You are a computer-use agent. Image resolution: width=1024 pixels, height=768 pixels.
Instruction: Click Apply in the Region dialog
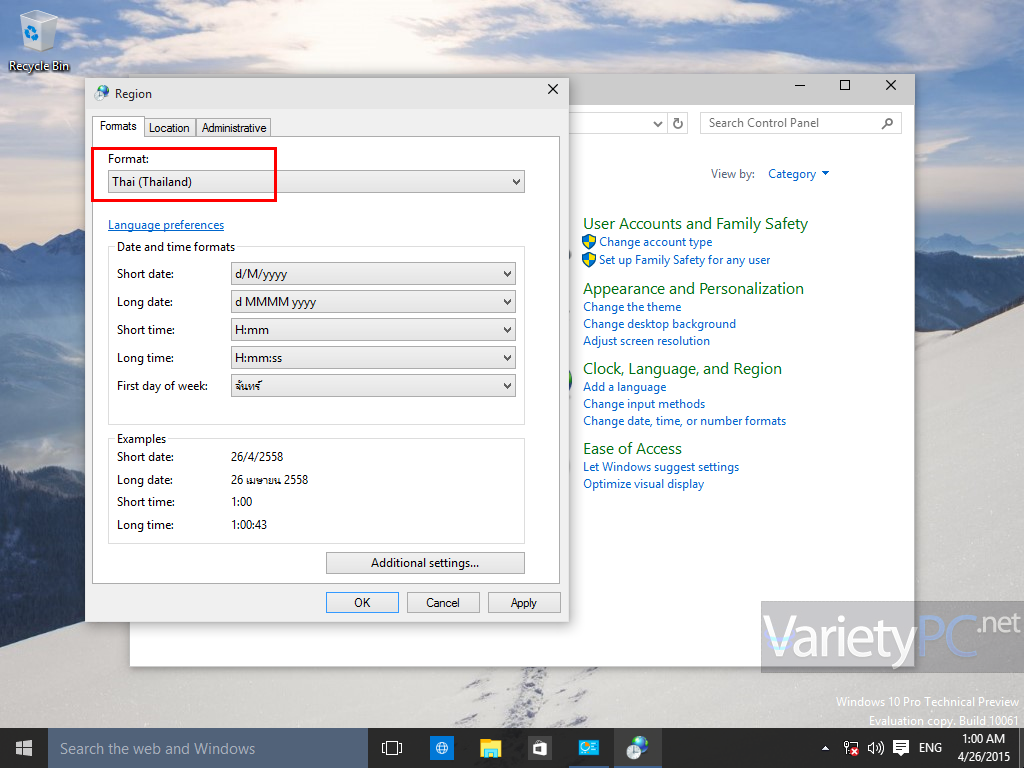click(524, 603)
